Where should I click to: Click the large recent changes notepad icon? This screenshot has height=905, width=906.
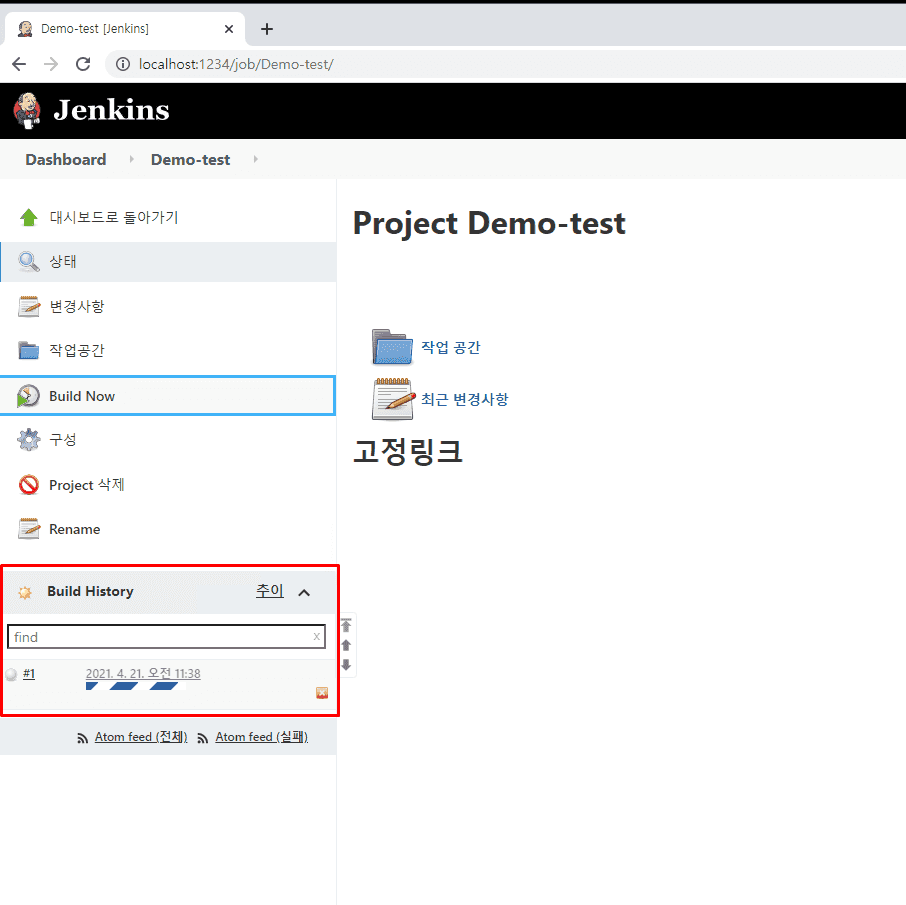point(393,399)
